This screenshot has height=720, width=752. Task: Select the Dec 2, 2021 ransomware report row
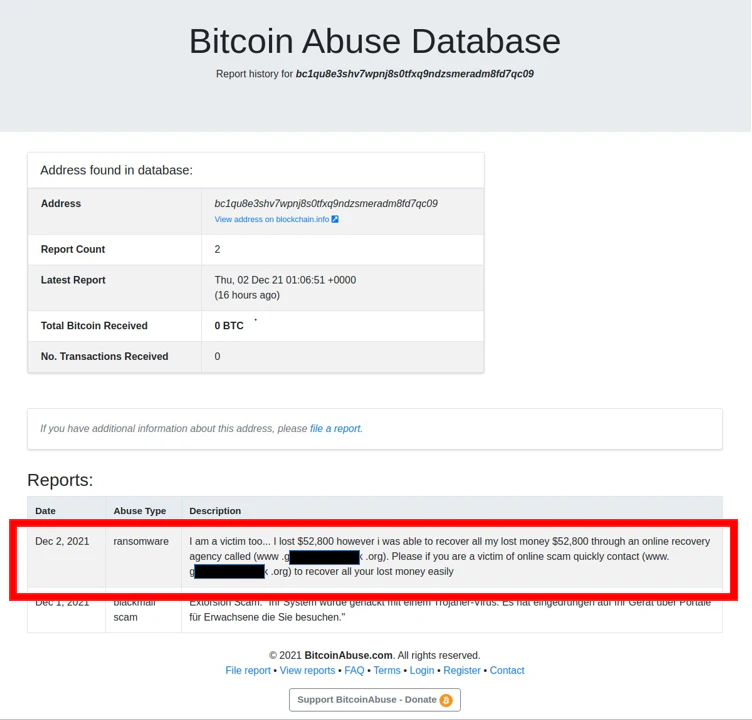[x=375, y=556]
